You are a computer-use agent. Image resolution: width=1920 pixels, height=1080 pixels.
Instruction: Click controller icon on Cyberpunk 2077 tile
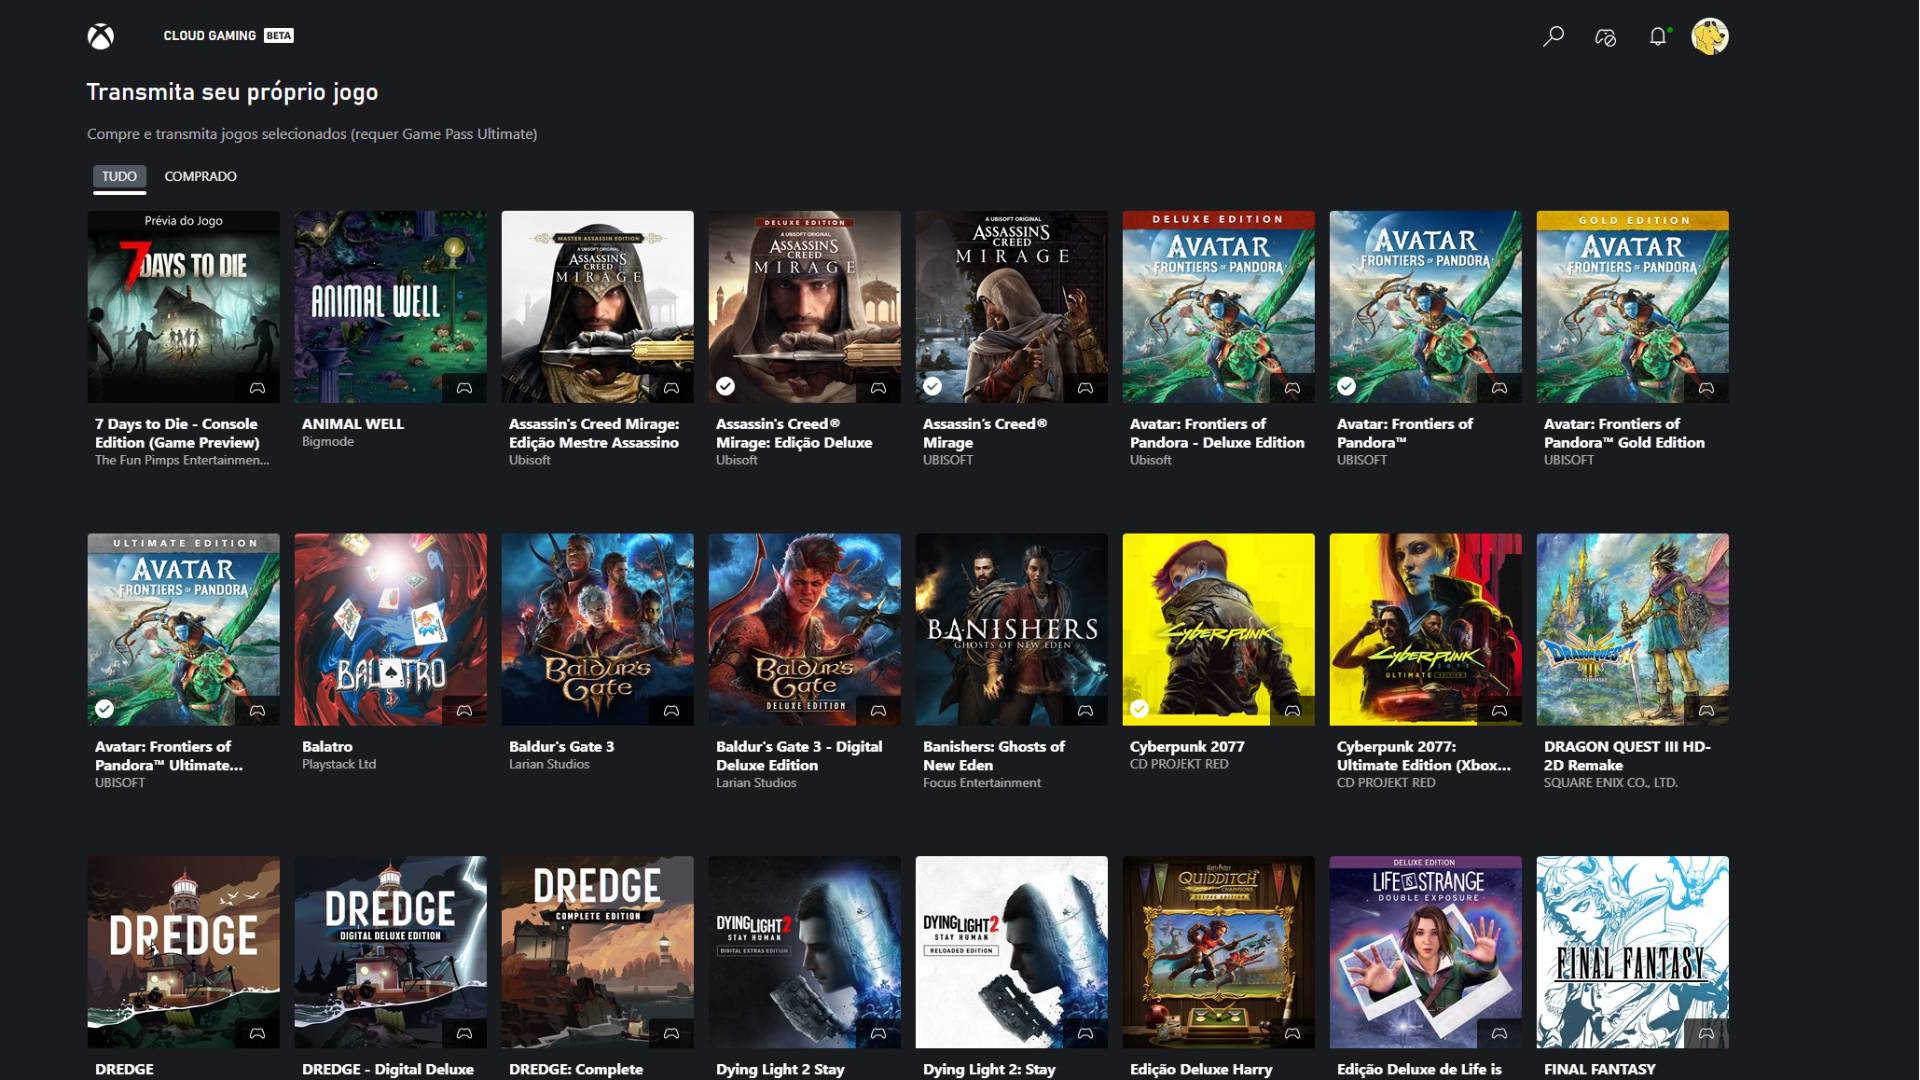click(x=1292, y=711)
